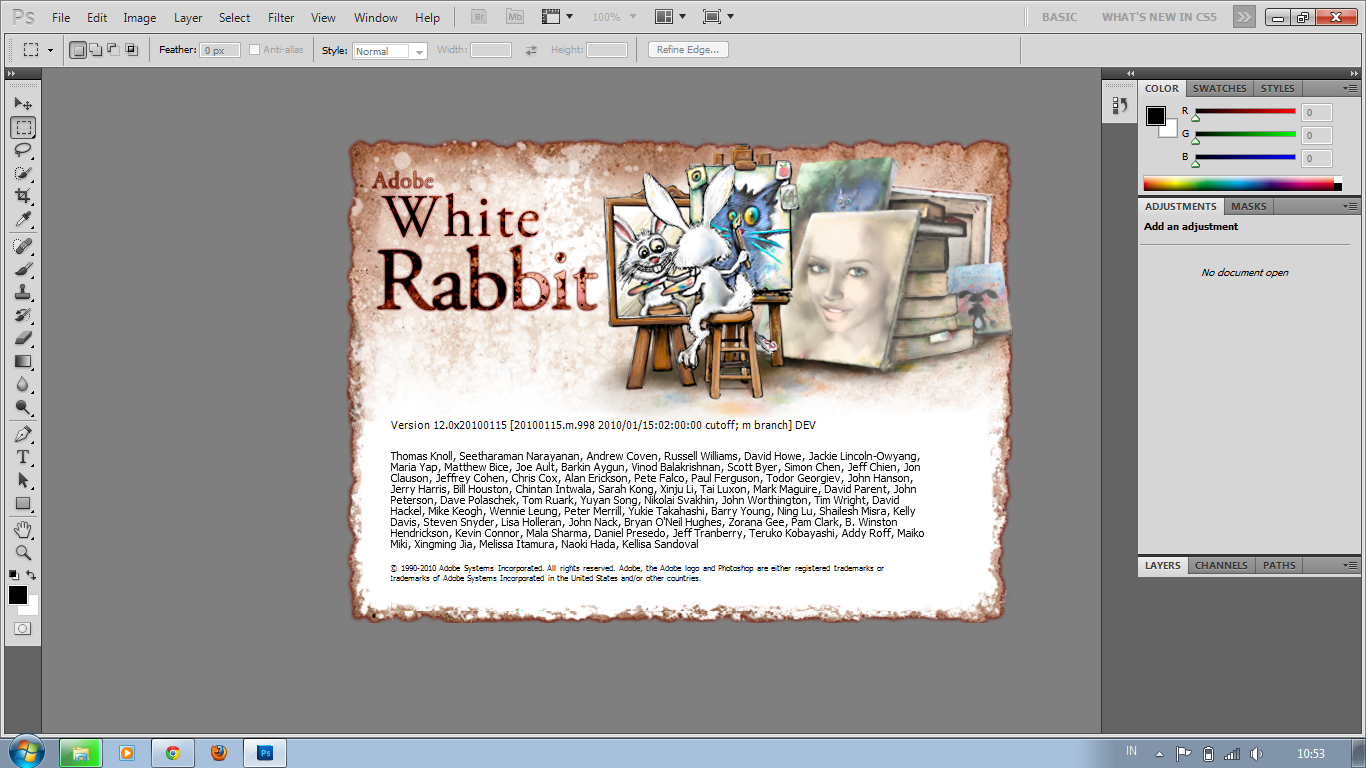1366x768 pixels.
Task: Select the Clone Stamp tool
Action: tap(23, 292)
